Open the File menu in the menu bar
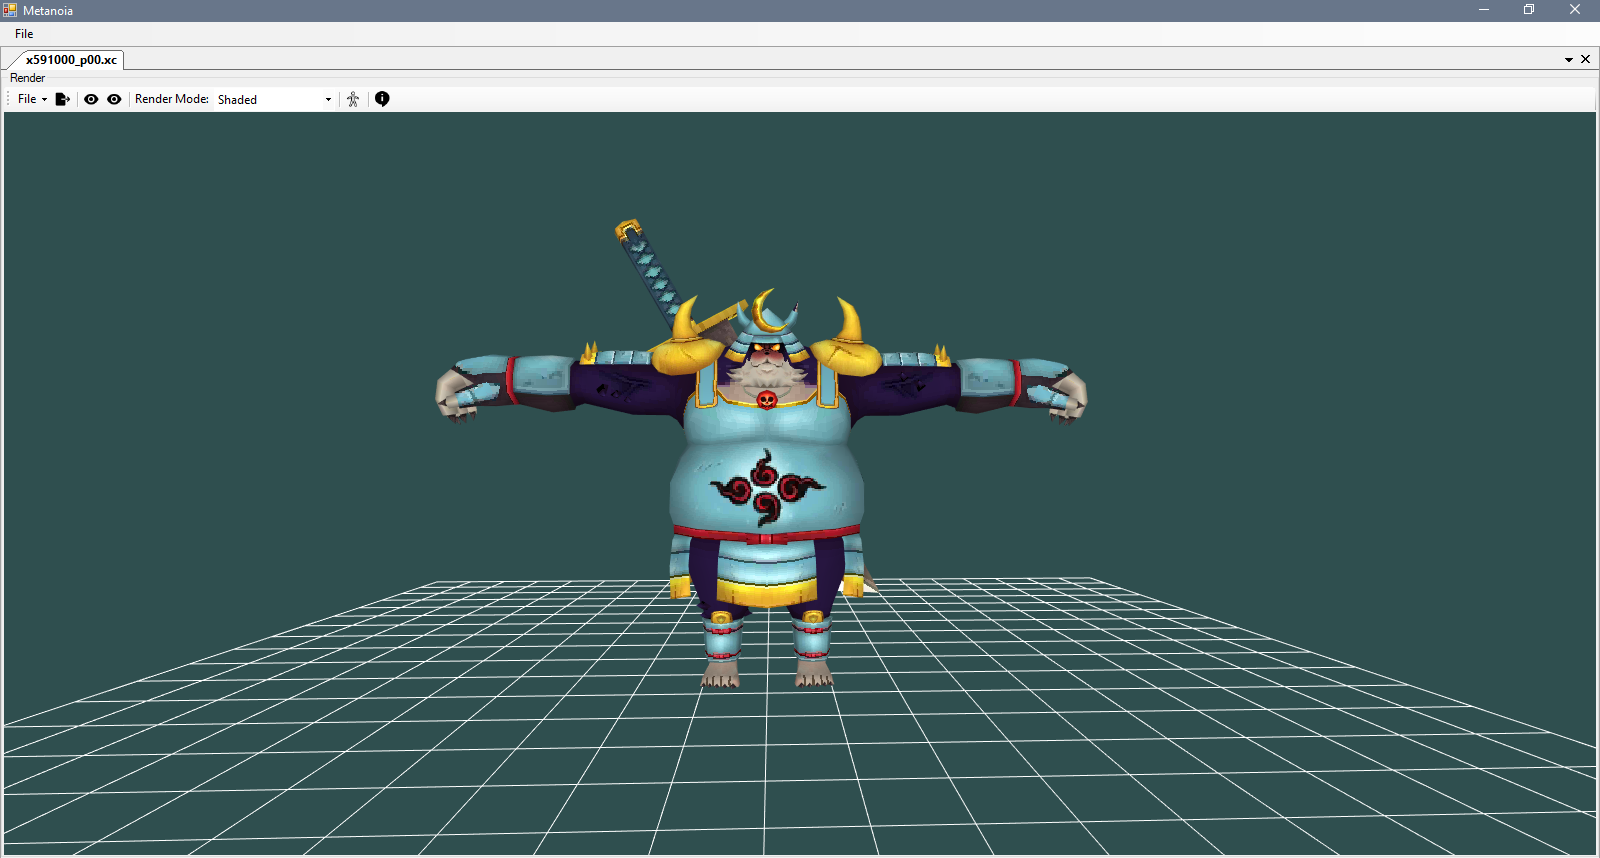The image size is (1600, 858). (24, 34)
